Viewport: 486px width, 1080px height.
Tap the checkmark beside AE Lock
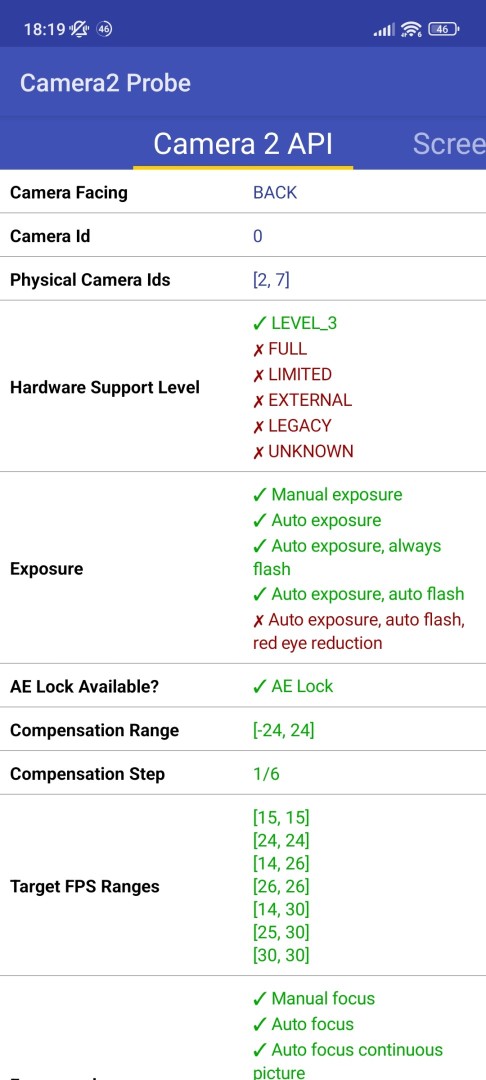coord(260,686)
